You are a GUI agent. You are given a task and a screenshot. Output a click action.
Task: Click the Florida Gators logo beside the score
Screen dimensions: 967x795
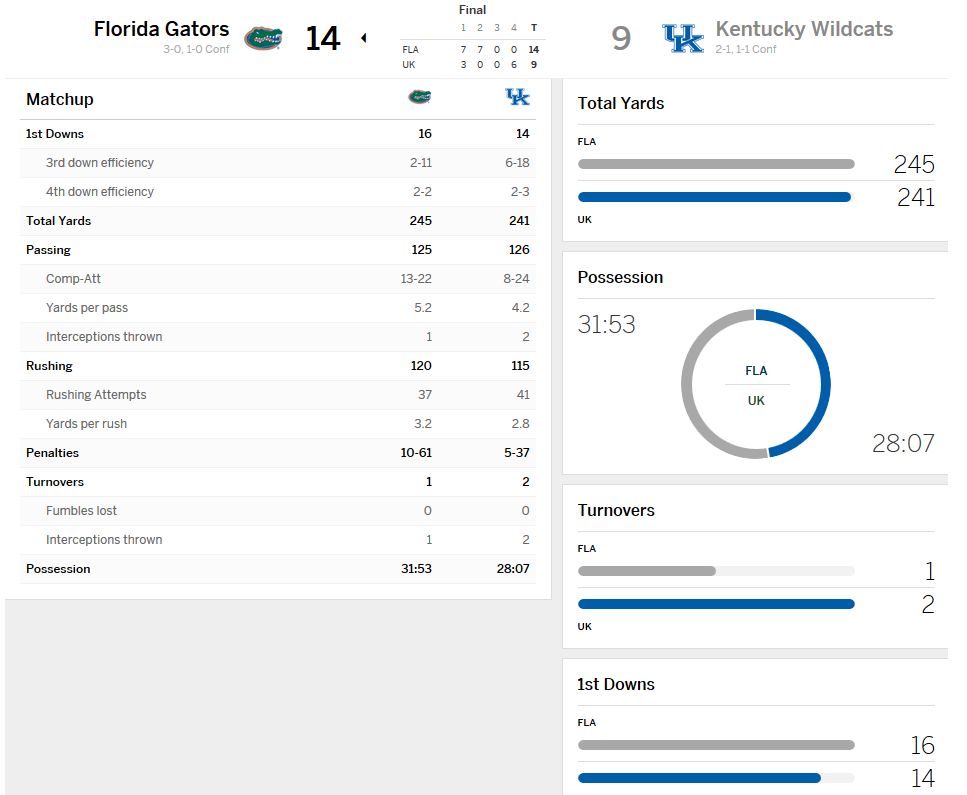(263, 39)
